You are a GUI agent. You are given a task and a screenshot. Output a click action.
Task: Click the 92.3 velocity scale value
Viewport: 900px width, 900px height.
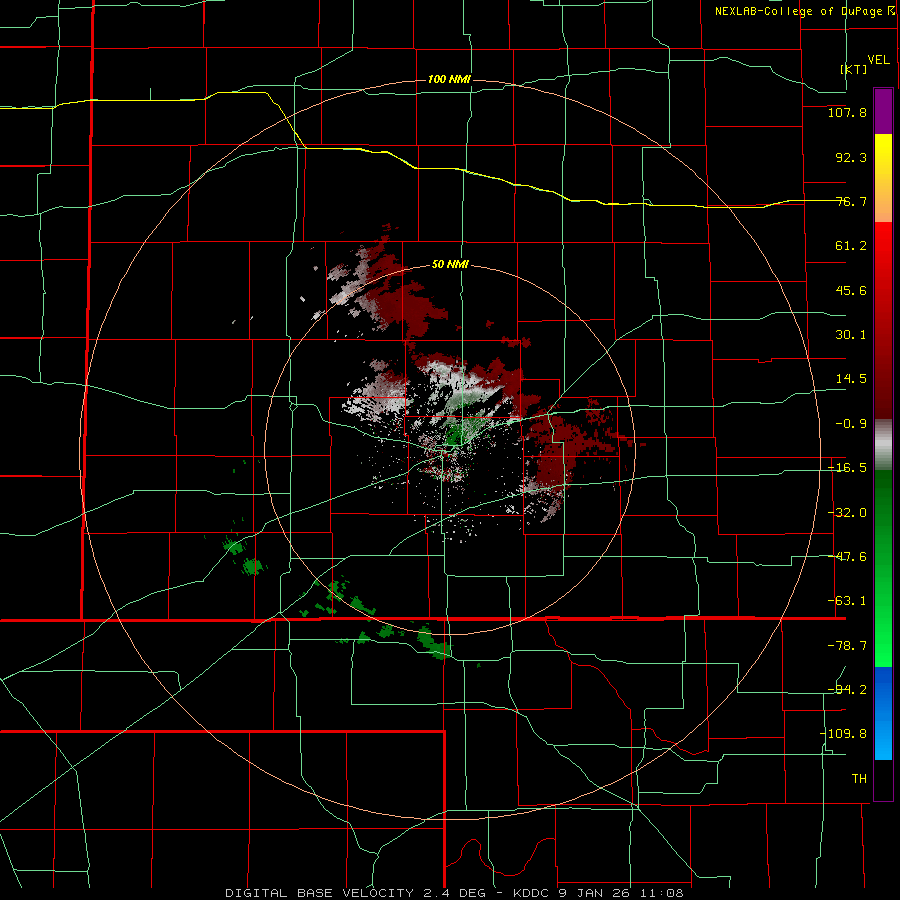click(x=851, y=157)
